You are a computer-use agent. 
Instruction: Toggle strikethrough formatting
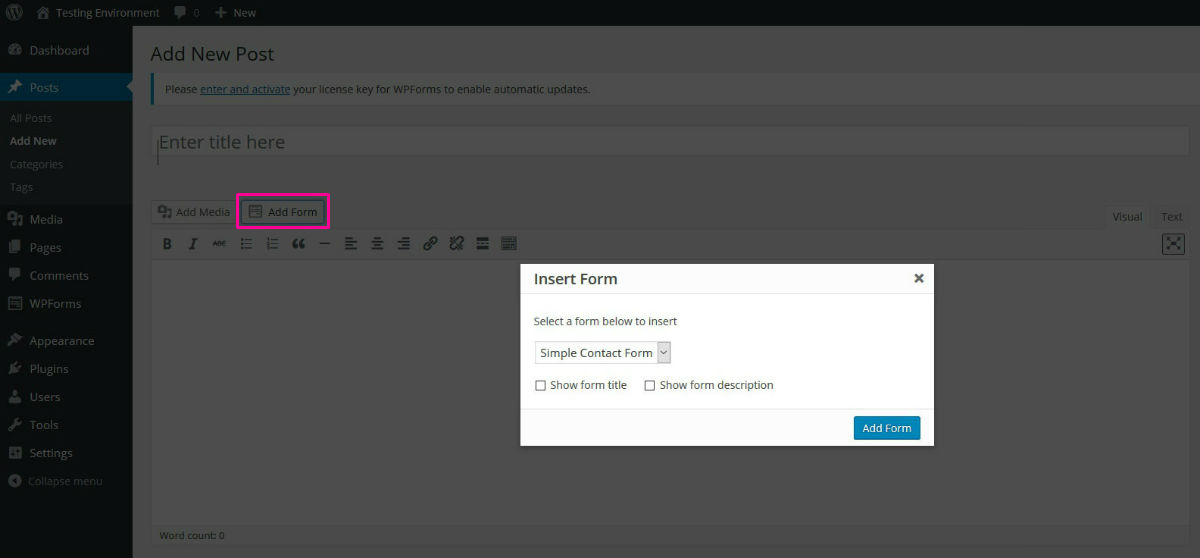pos(219,243)
